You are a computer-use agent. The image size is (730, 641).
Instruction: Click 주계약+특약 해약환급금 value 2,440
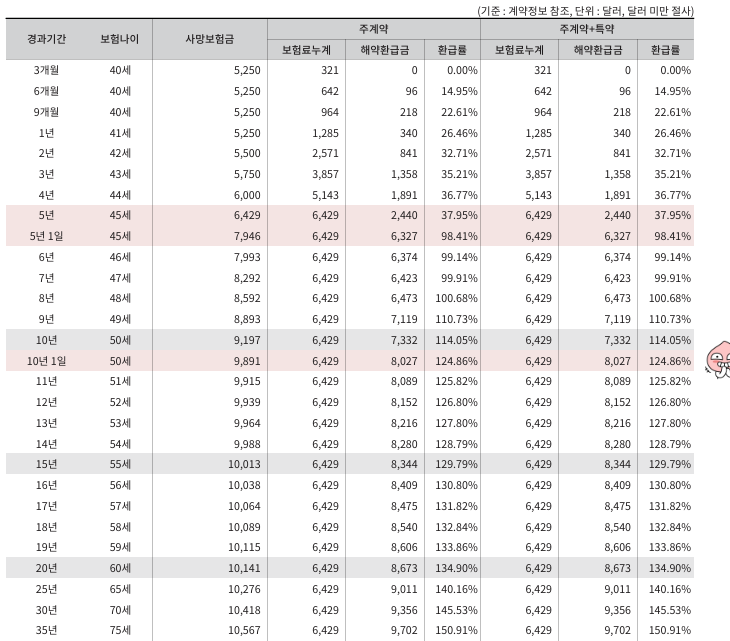point(617,215)
